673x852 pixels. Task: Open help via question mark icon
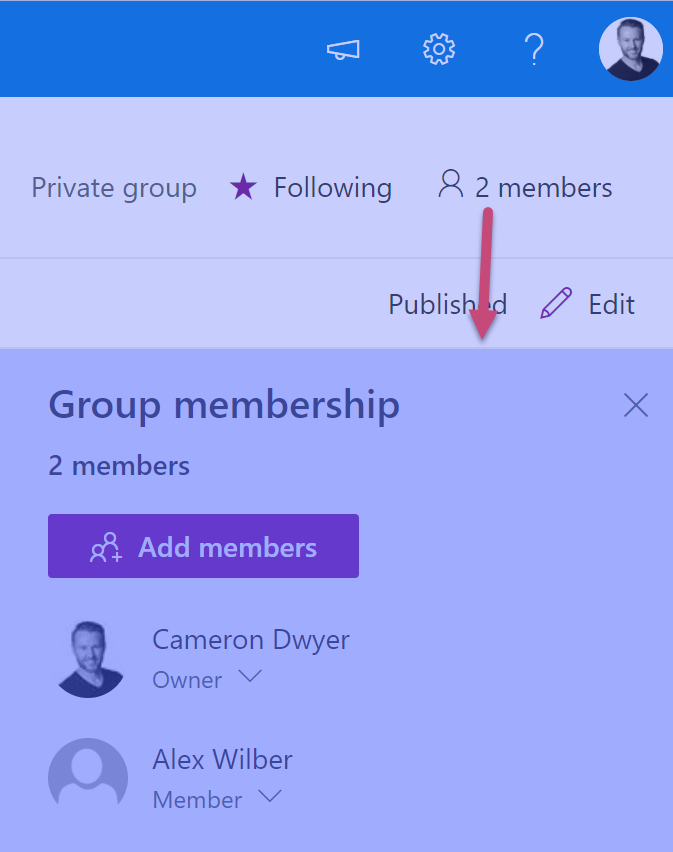[534, 49]
